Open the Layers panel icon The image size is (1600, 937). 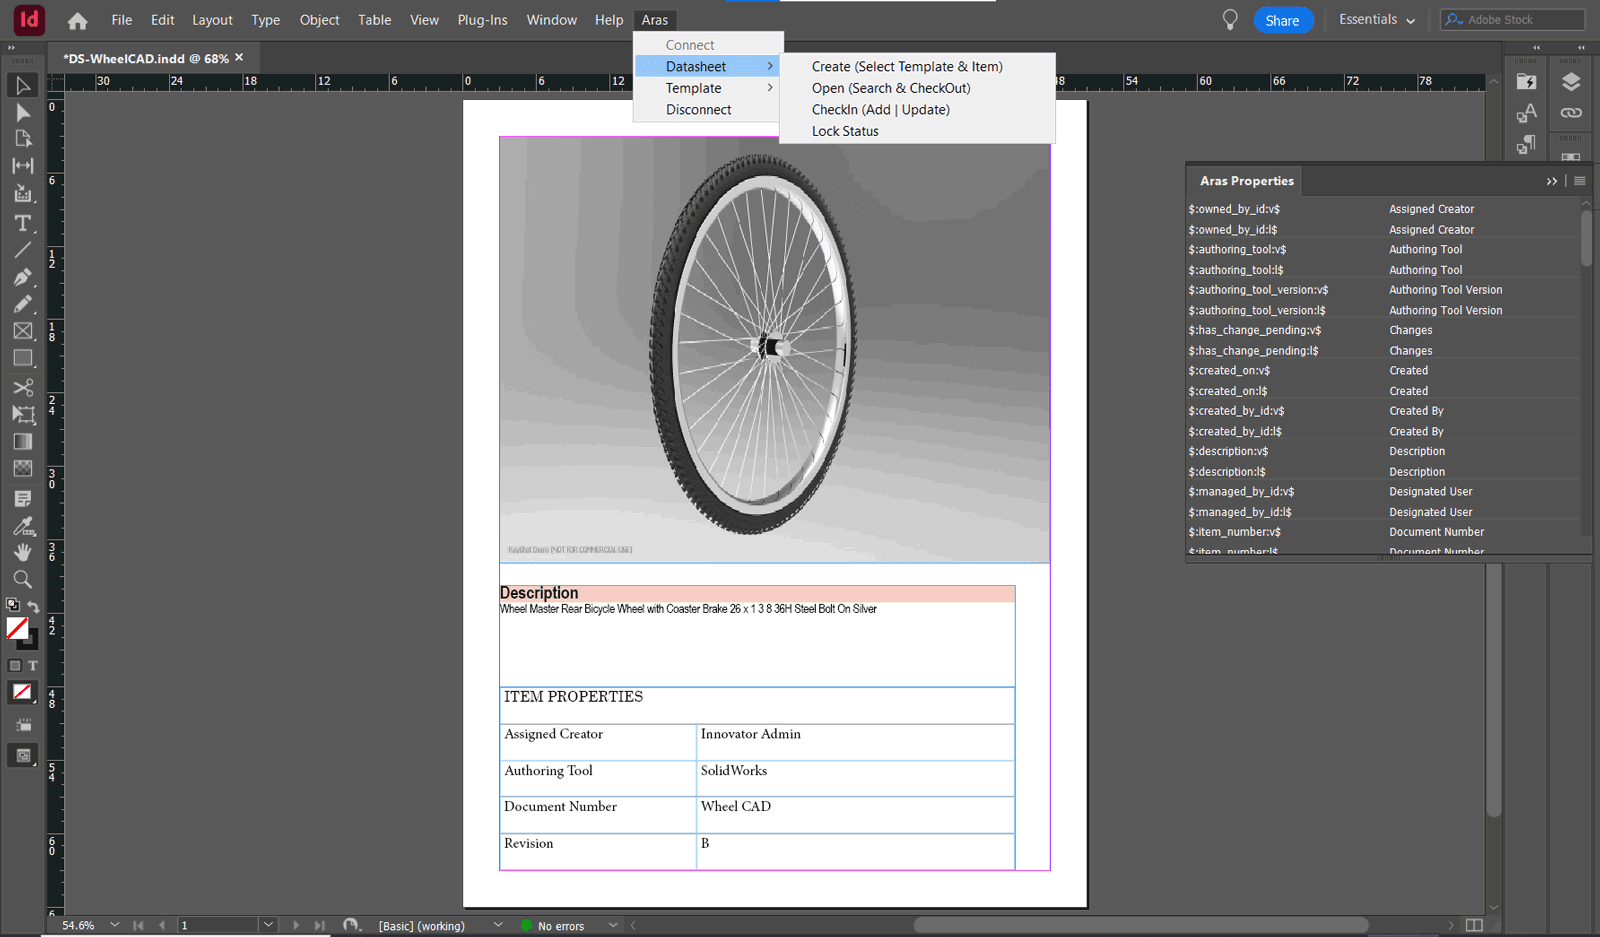(x=1571, y=82)
